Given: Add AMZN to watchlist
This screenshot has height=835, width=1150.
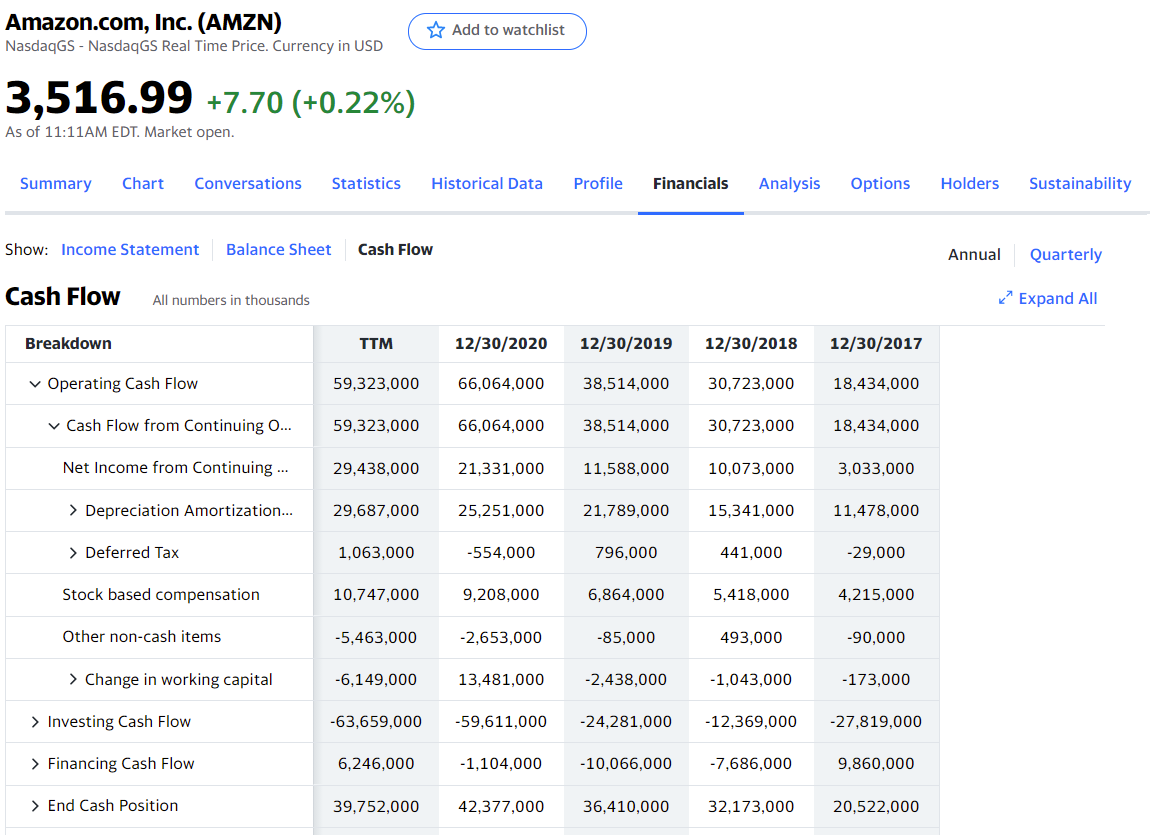Looking at the screenshot, I should 497,31.
